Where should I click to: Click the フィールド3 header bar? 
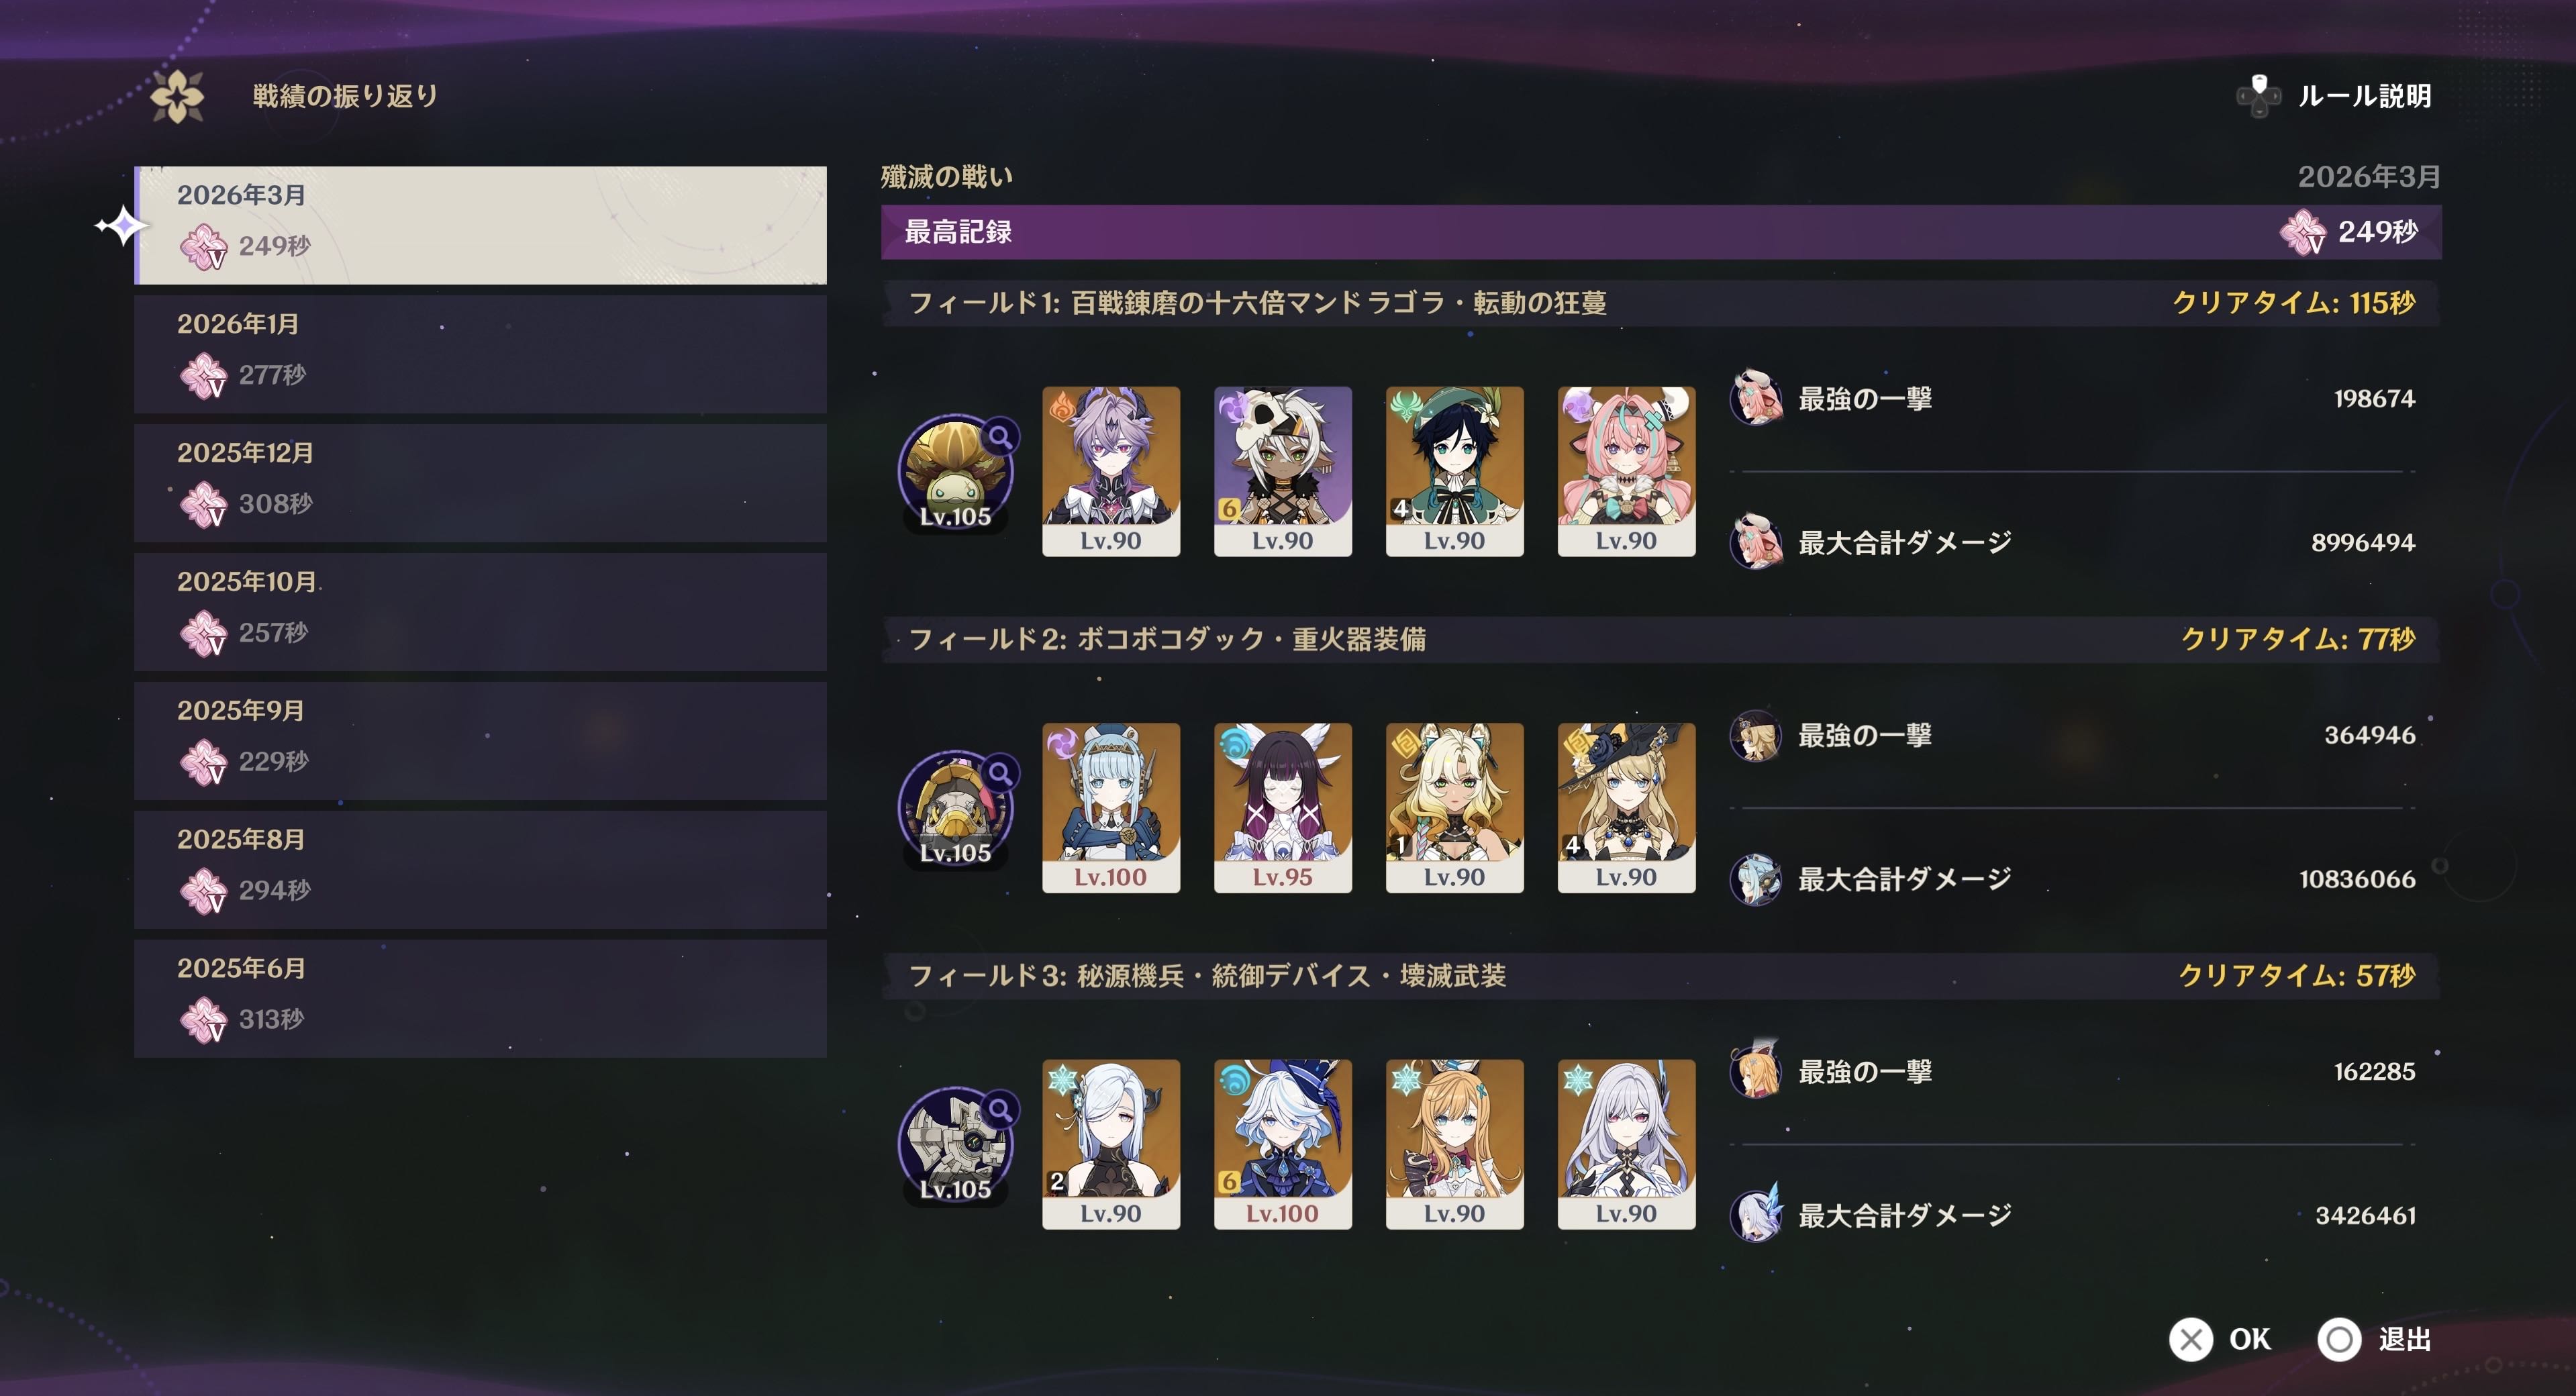(1661, 975)
